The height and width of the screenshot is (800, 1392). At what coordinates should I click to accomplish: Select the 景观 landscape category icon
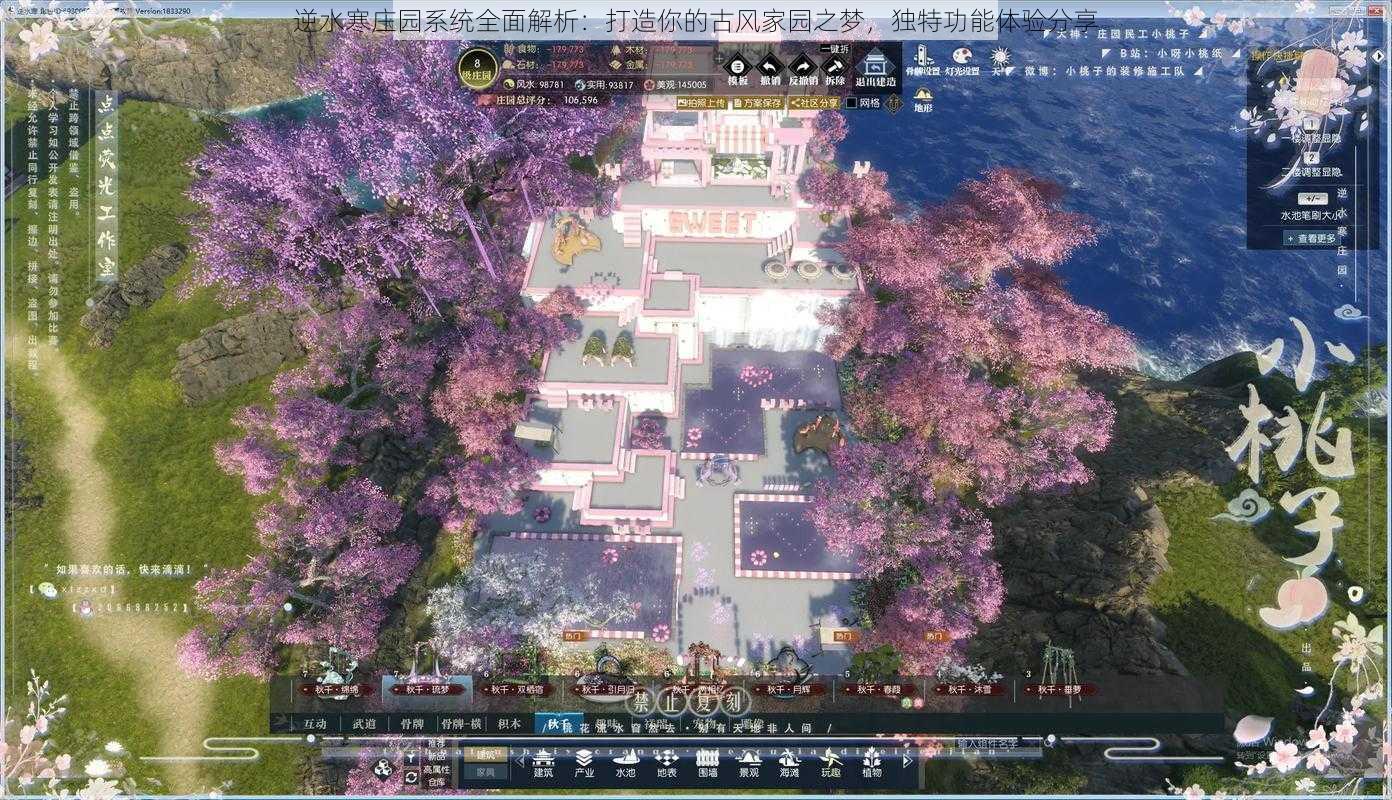[x=748, y=764]
